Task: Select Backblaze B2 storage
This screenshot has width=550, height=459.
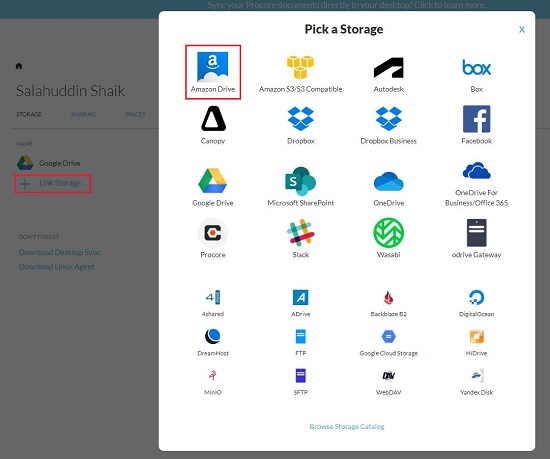Action: point(389,298)
